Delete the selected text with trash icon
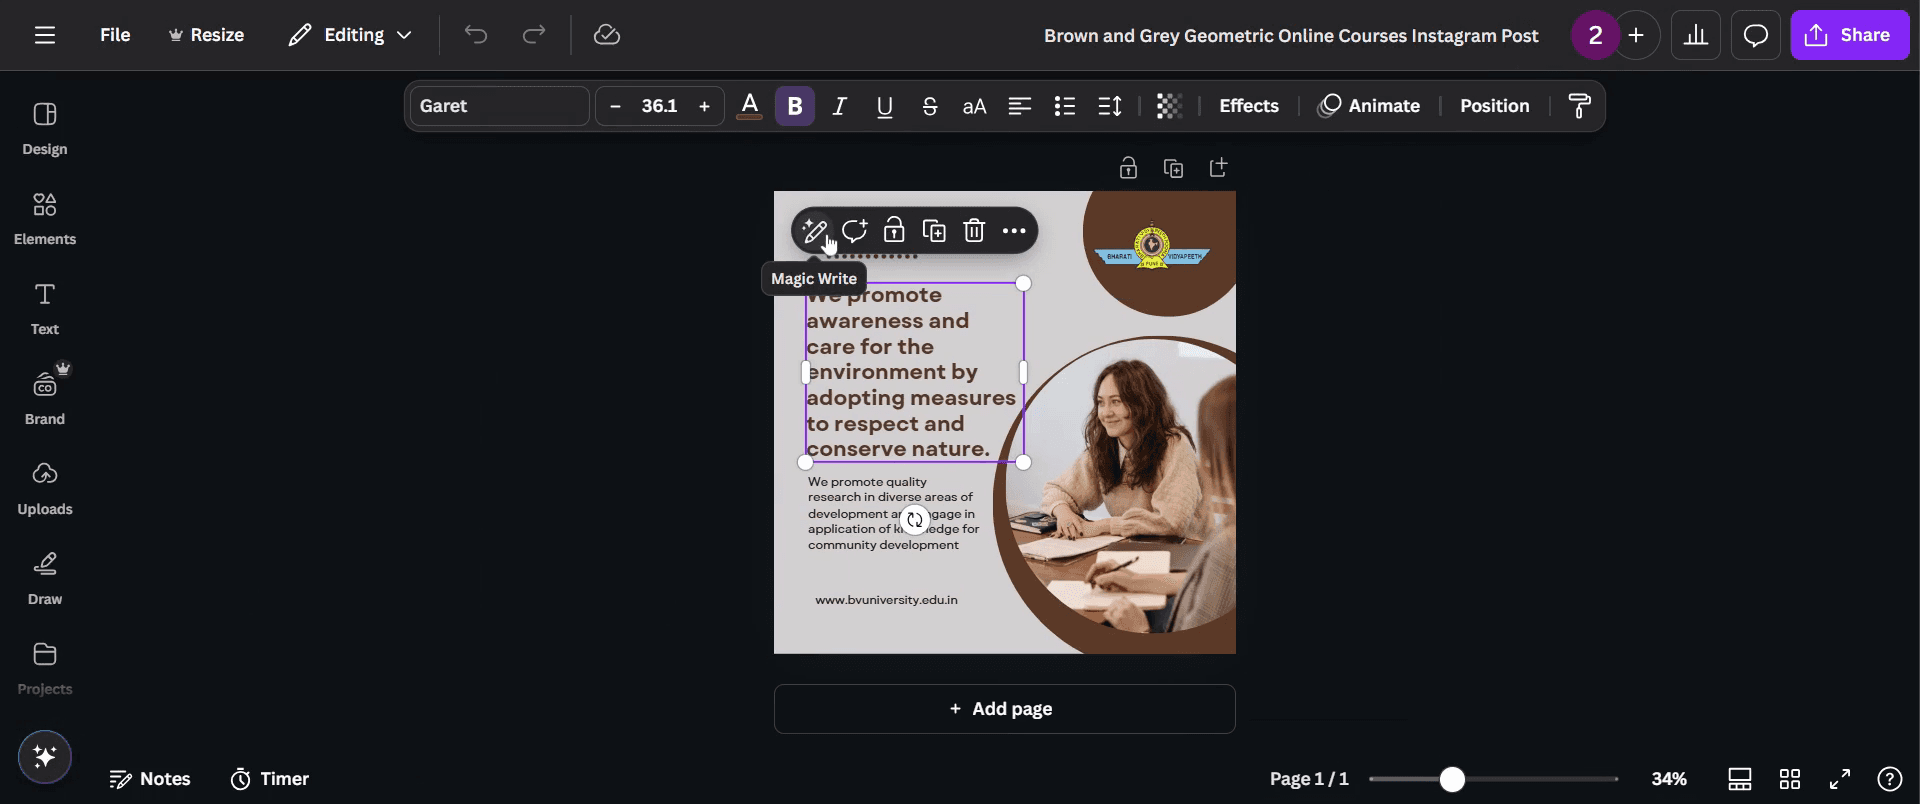Viewport: 1920px width, 804px height. click(974, 231)
